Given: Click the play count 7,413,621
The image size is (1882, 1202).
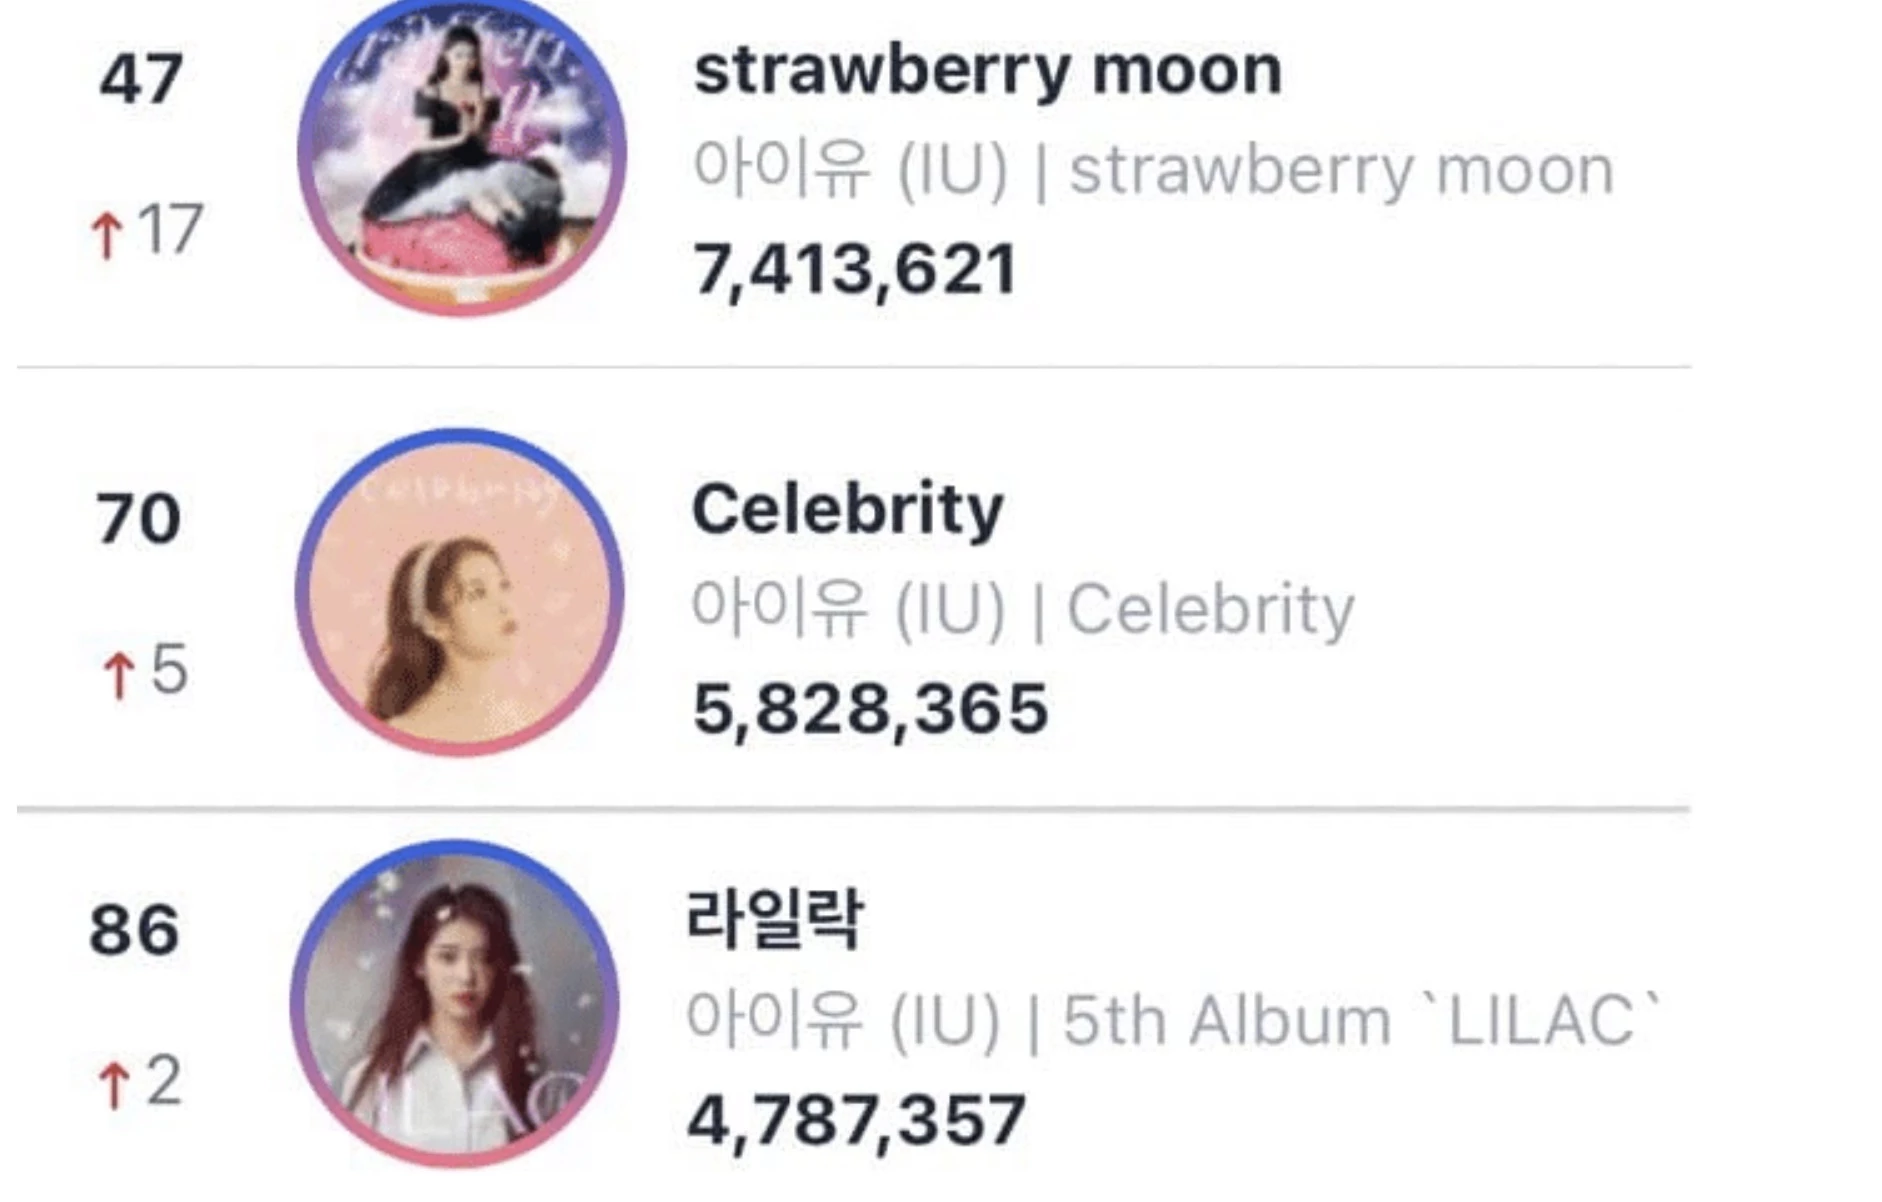Looking at the screenshot, I should coord(855,270).
